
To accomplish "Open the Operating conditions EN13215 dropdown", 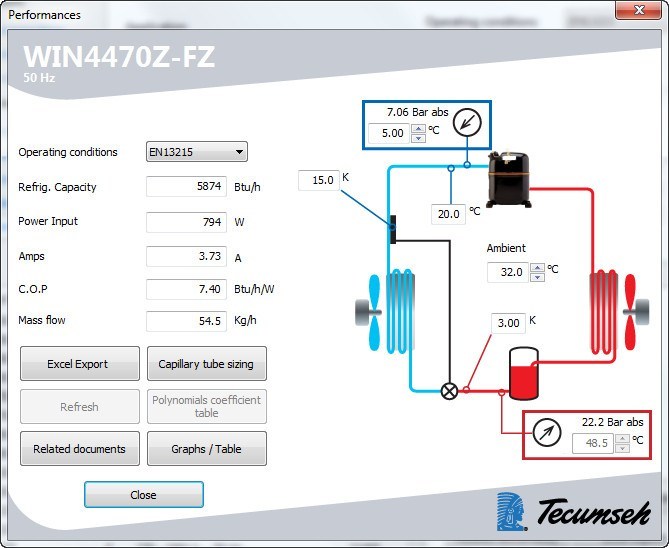I will coord(197,152).
